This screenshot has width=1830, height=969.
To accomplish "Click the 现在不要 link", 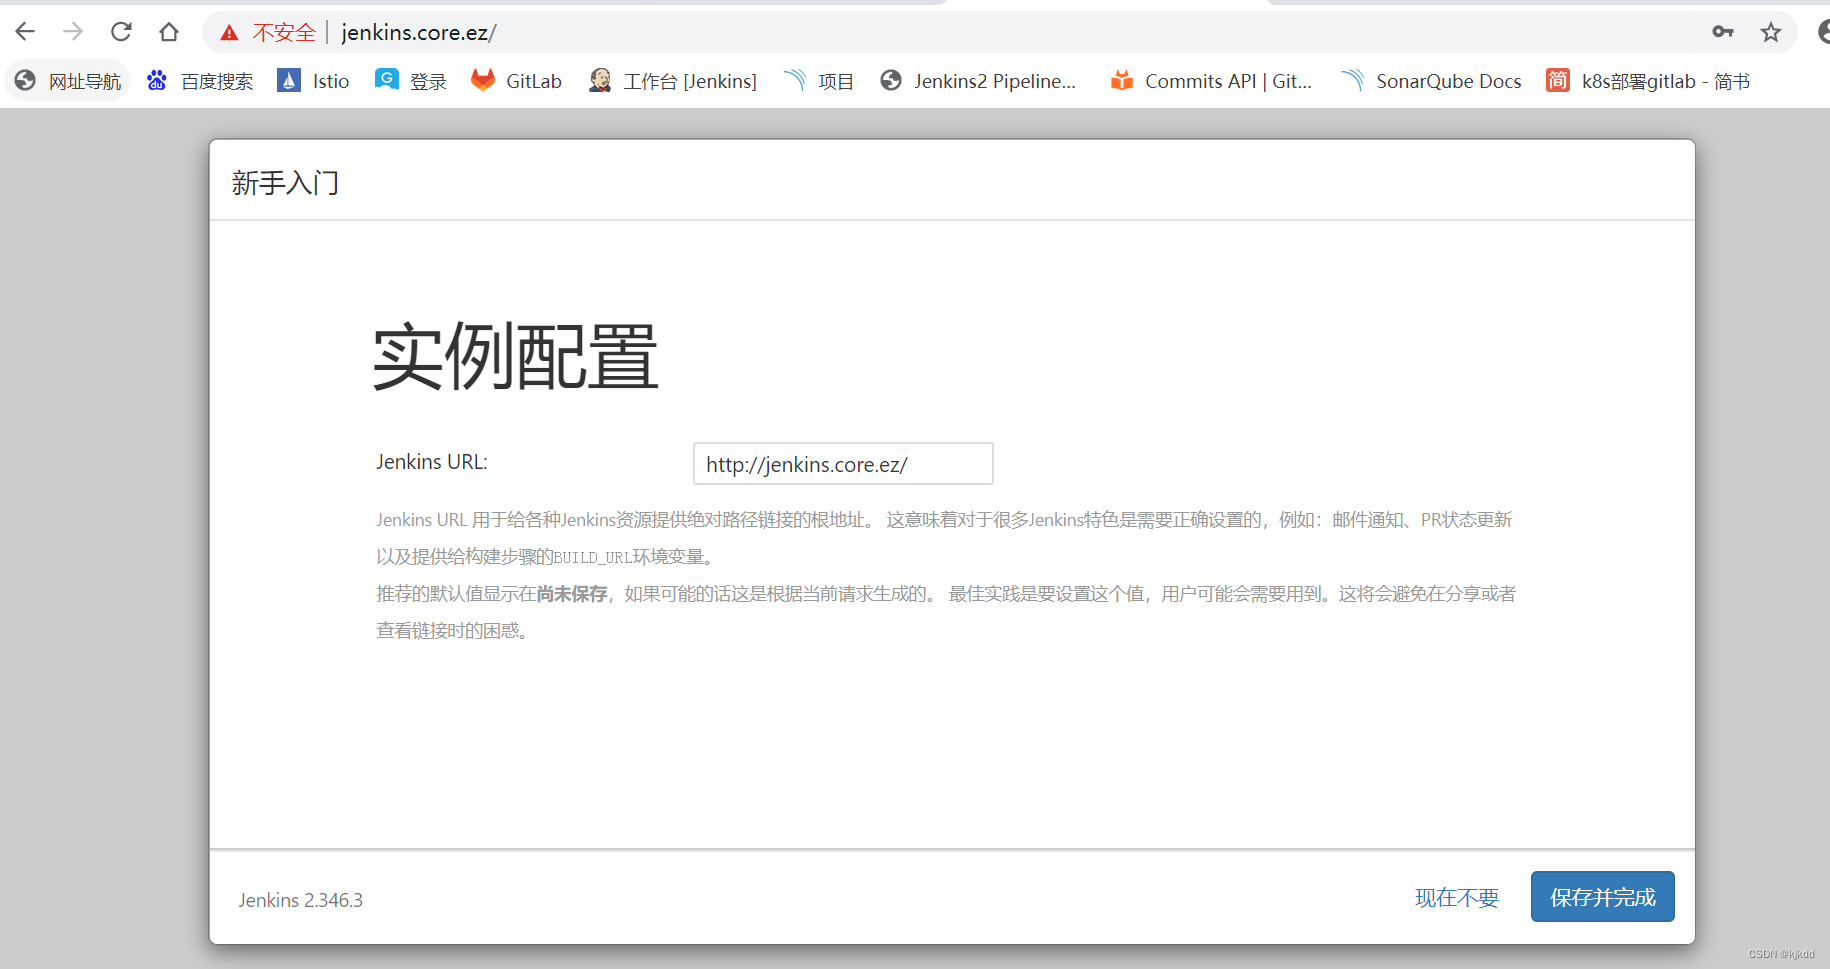I will pos(1457,897).
